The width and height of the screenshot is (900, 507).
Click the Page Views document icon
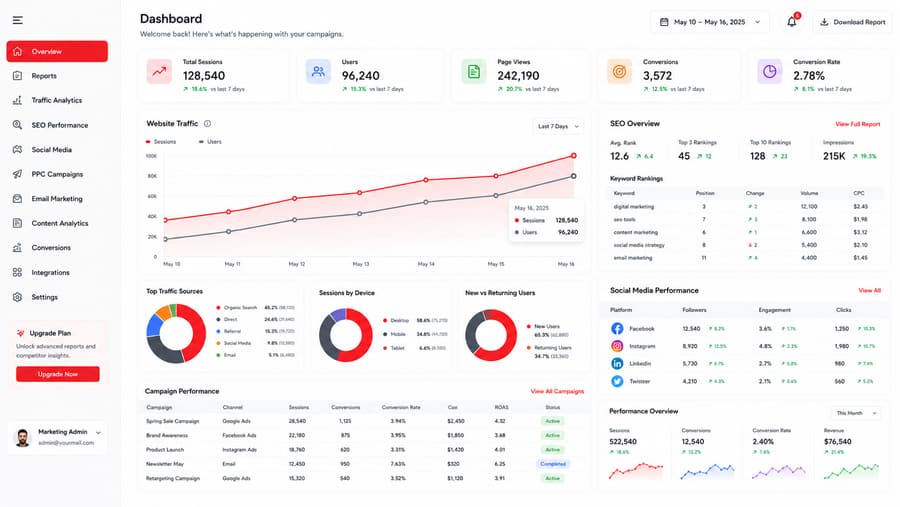coord(474,72)
